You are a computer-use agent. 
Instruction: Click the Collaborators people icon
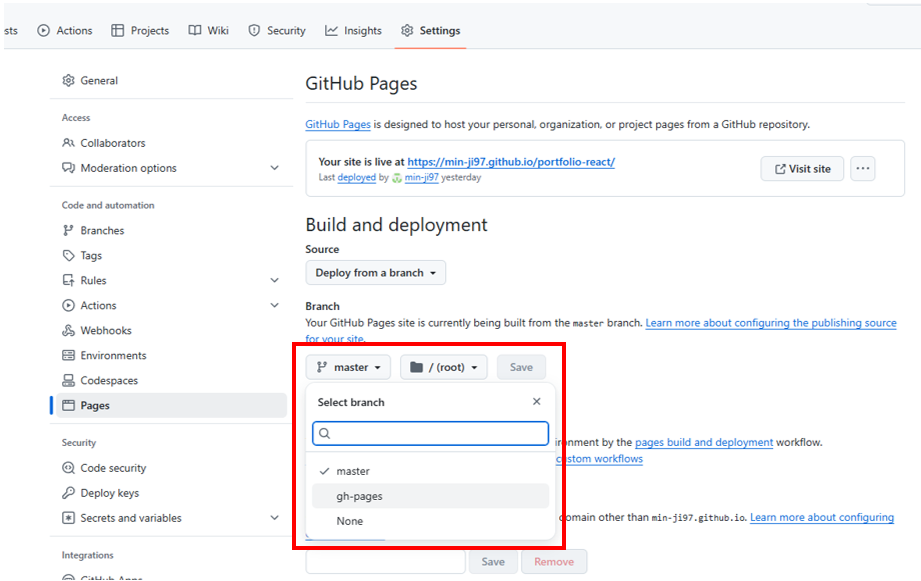tap(69, 143)
